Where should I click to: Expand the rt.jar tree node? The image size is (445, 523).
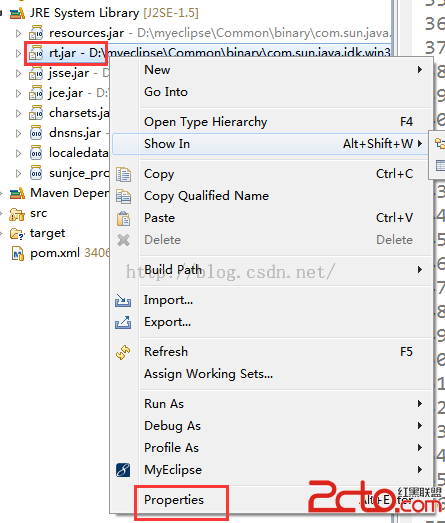(19, 53)
